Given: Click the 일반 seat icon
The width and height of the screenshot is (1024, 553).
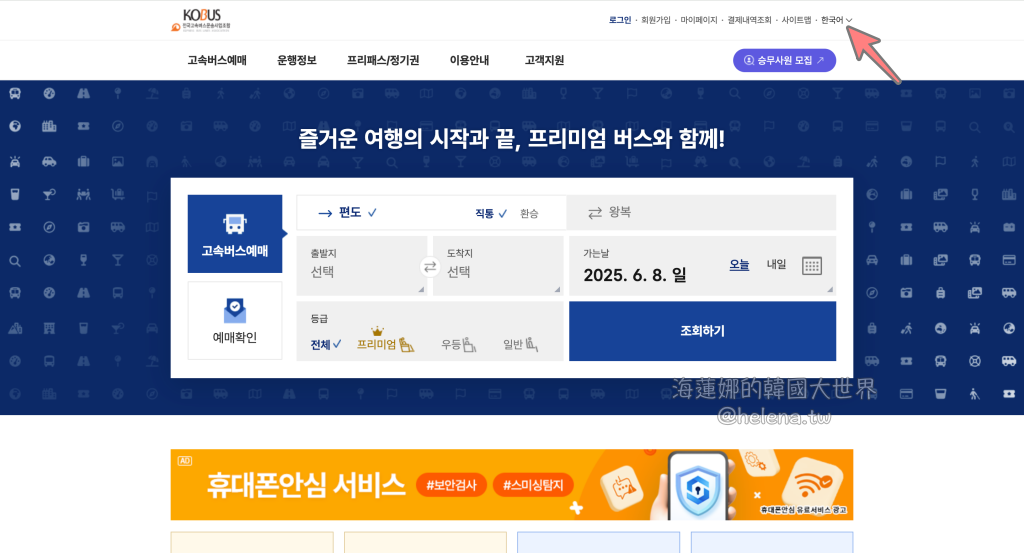Looking at the screenshot, I should point(532,345).
